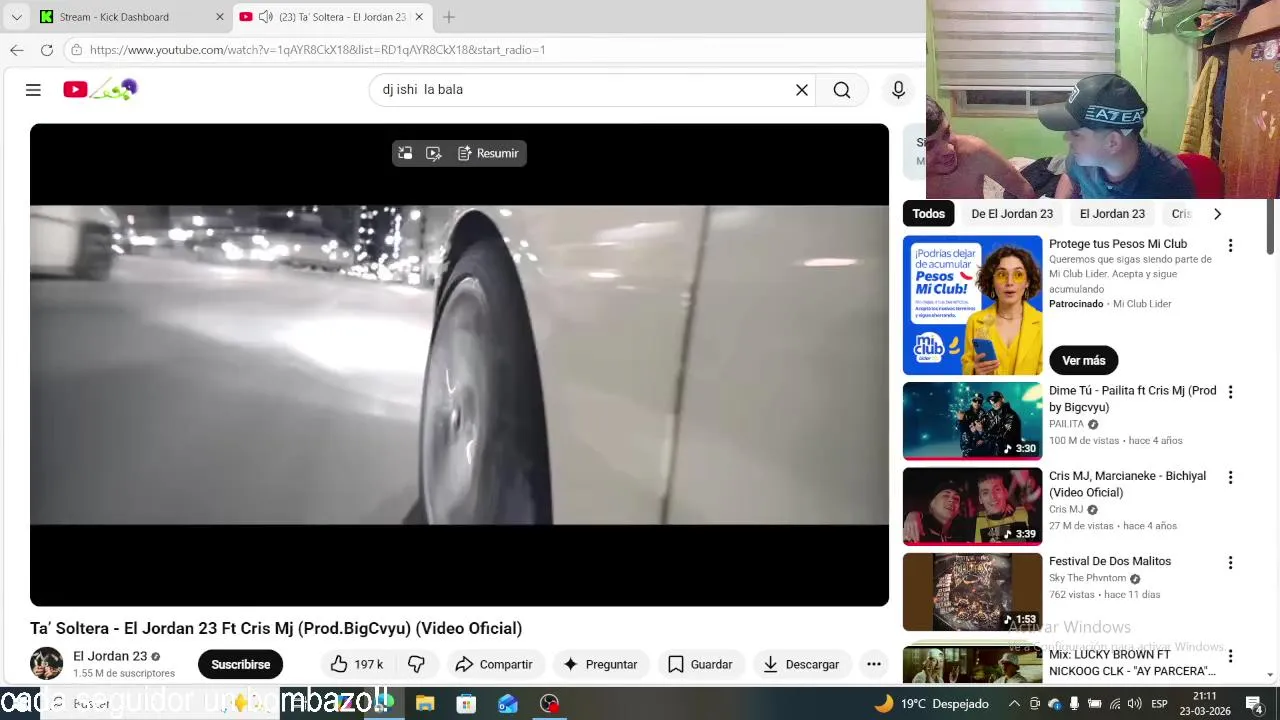The height and width of the screenshot is (720, 1280).
Task: Open the YouTube hamburger guide menu
Action: [33, 90]
